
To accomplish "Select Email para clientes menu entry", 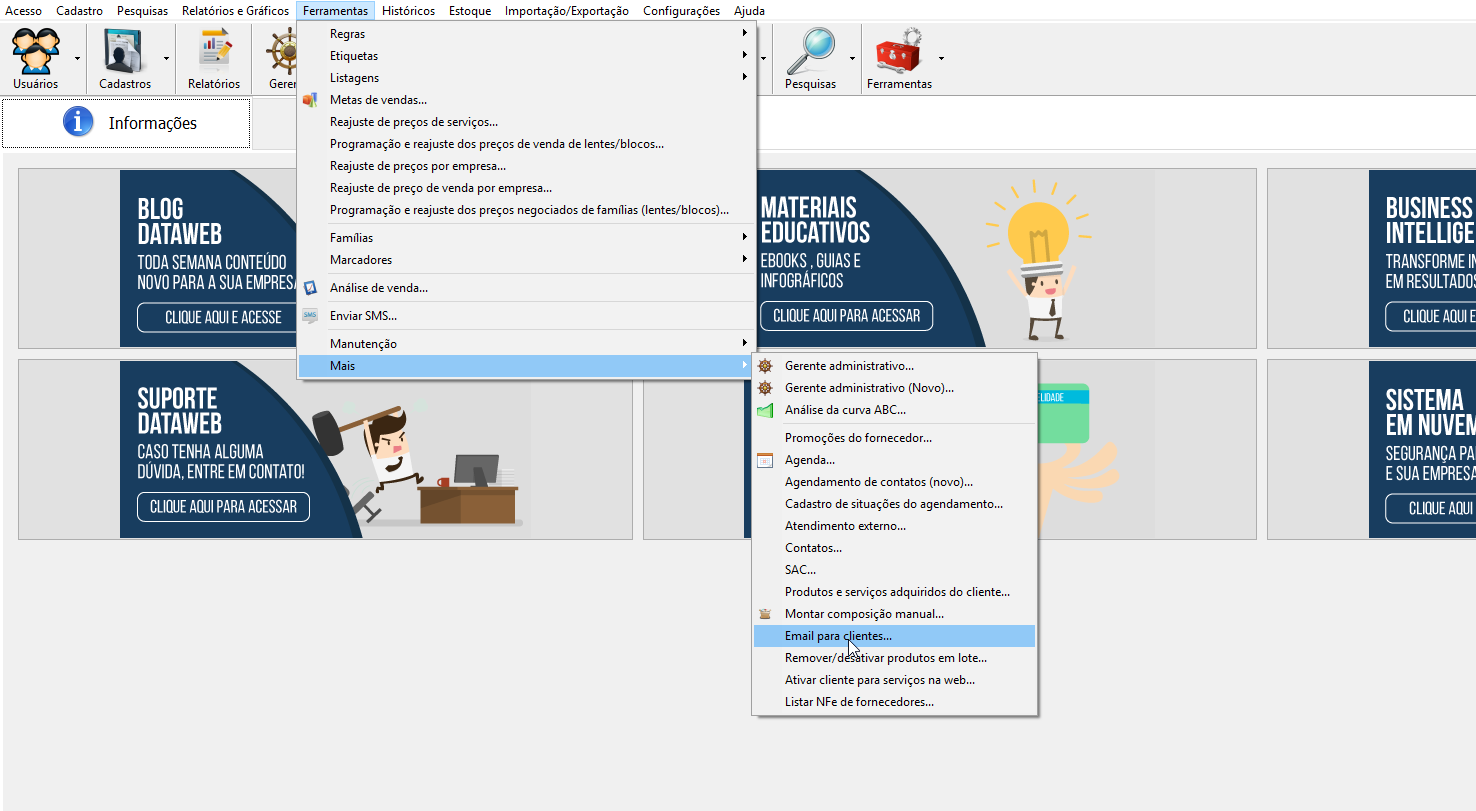I will pos(894,636).
